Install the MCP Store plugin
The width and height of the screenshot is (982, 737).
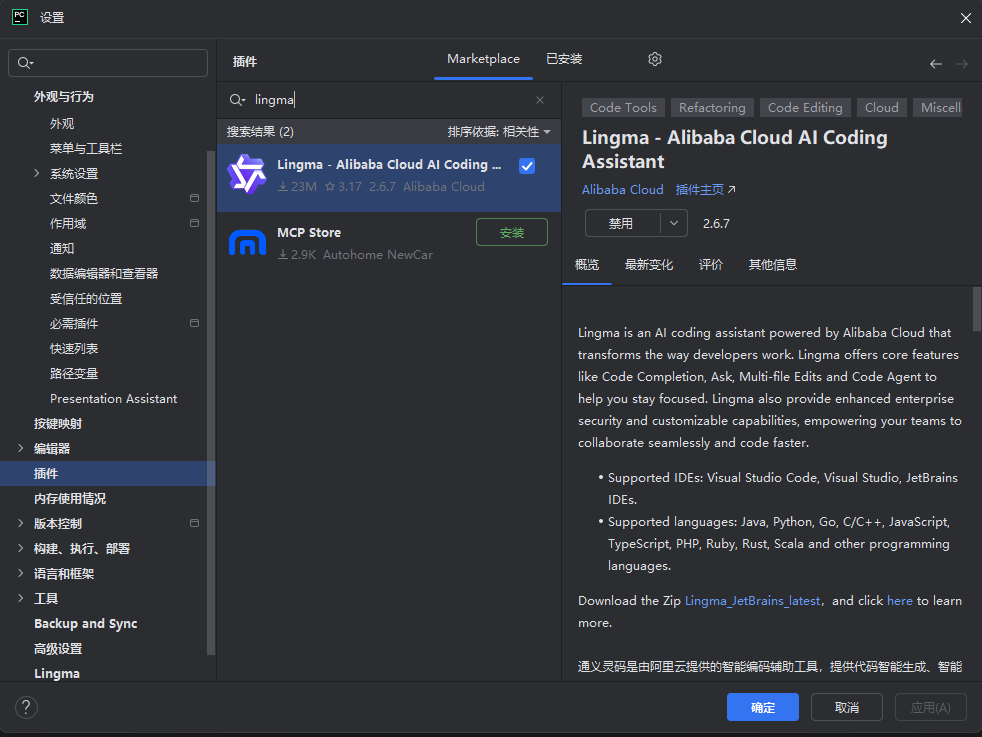pos(512,232)
